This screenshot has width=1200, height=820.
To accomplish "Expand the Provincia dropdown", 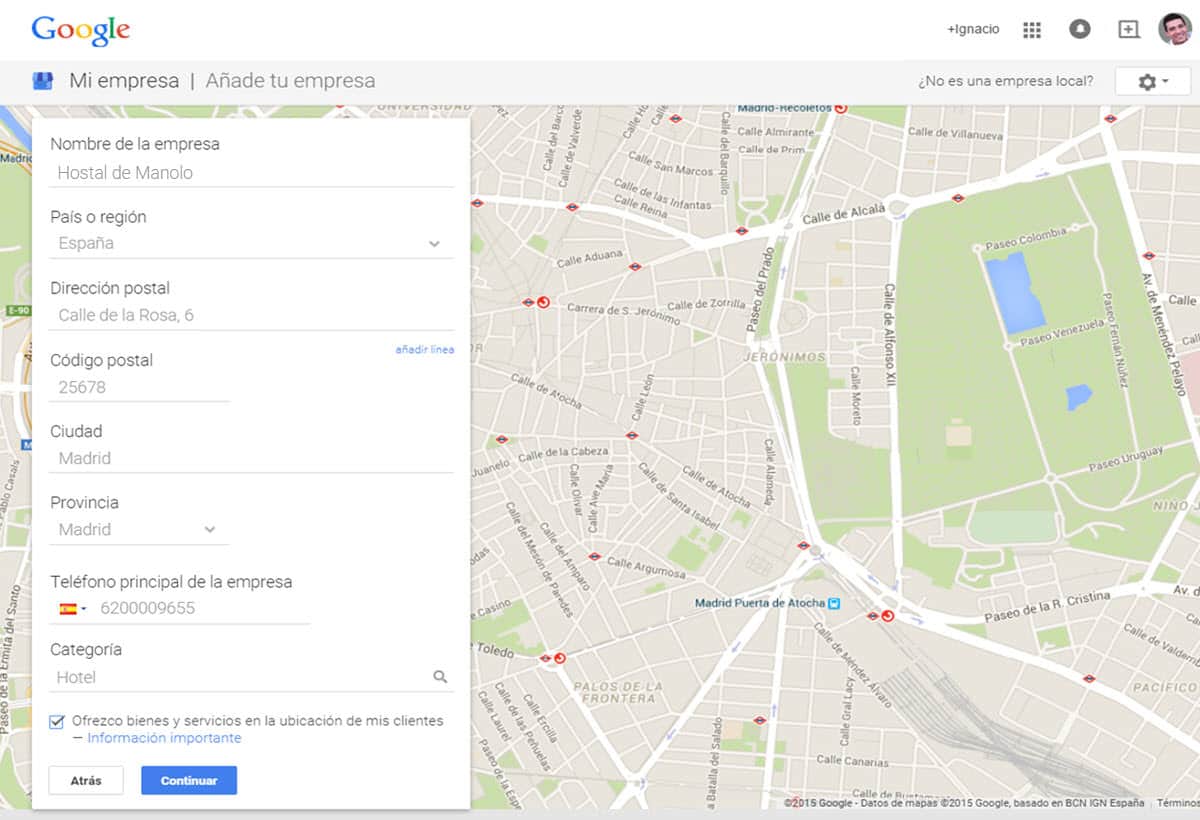I will tap(210, 529).
